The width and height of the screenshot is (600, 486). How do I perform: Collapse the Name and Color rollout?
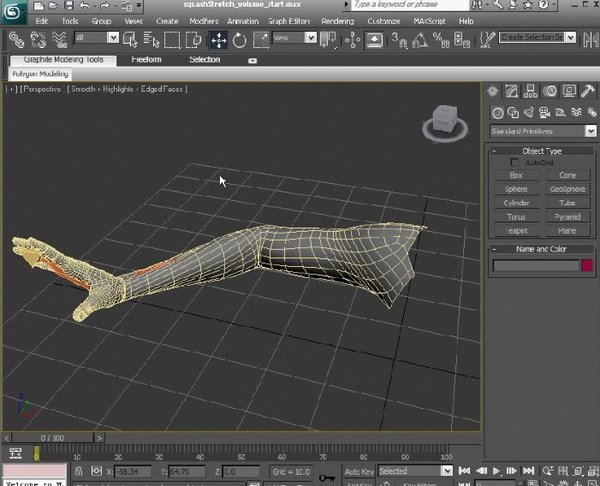[x=542, y=249]
